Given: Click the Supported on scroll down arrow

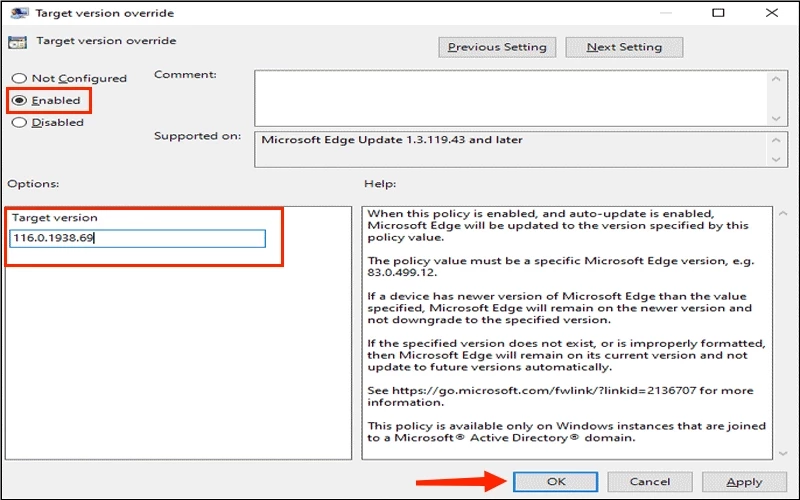Looking at the screenshot, I should click(x=776, y=159).
